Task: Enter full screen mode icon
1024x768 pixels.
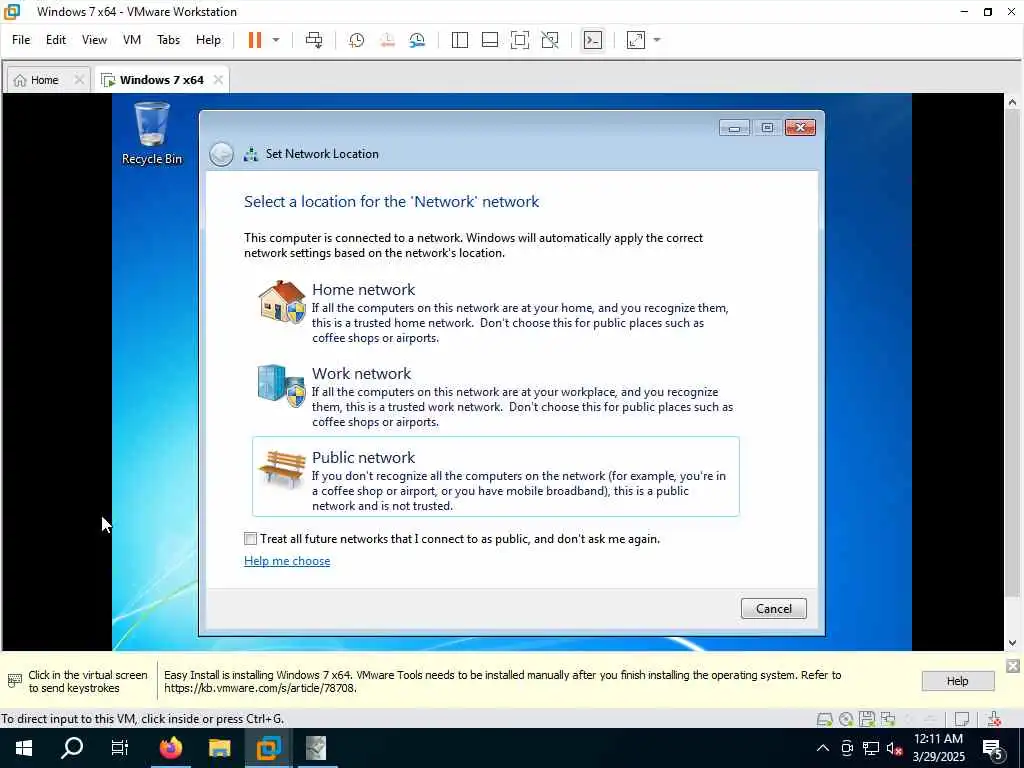Action: [520, 40]
